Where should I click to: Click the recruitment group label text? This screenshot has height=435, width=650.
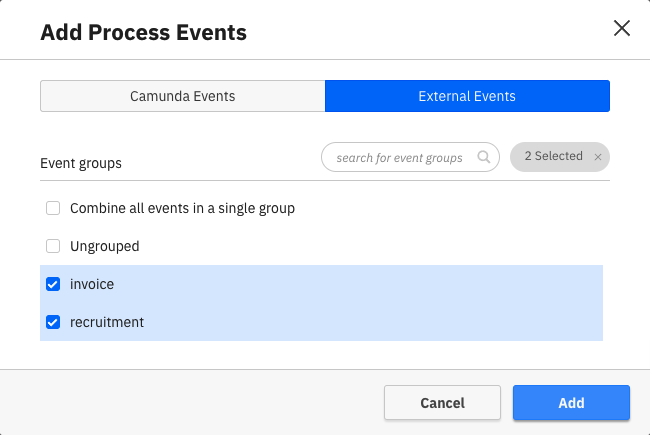(x=107, y=322)
